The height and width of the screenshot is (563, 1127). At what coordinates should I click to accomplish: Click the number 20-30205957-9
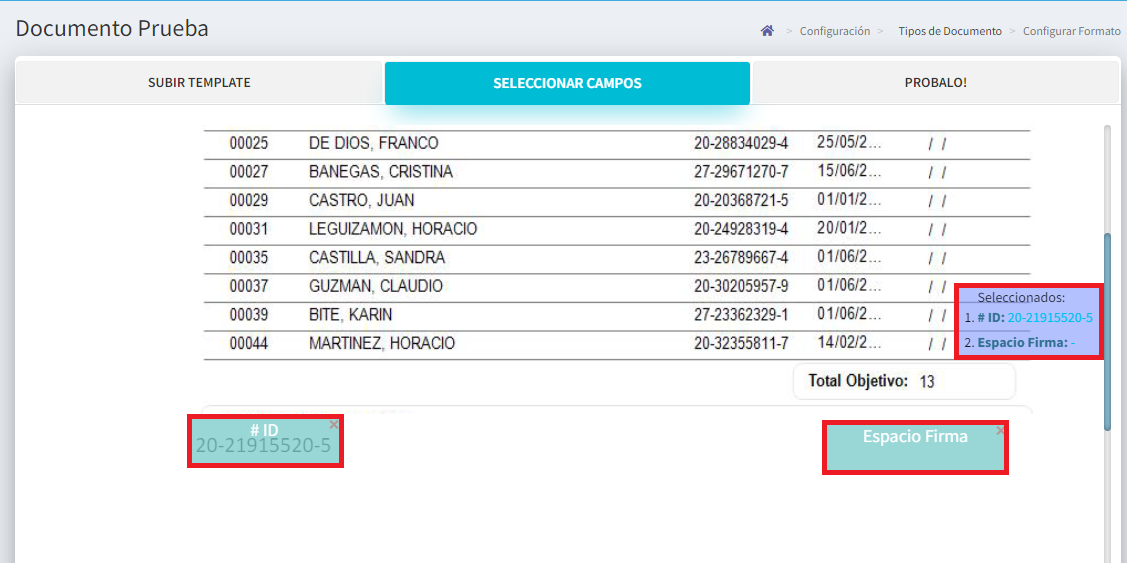click(x=741, y=286)
